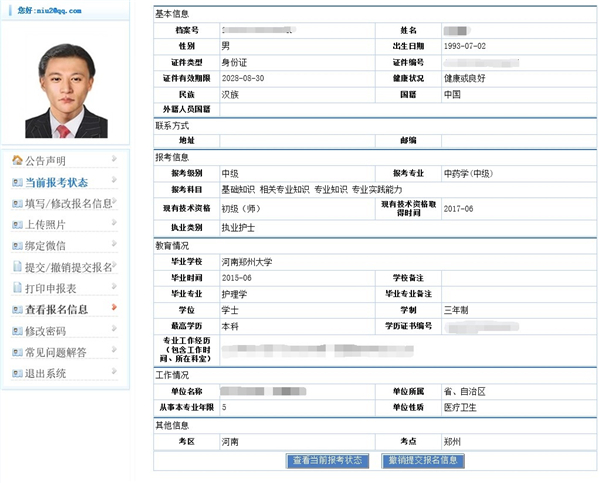Open the 修改密码 page
600x483 pixels.
46,331
